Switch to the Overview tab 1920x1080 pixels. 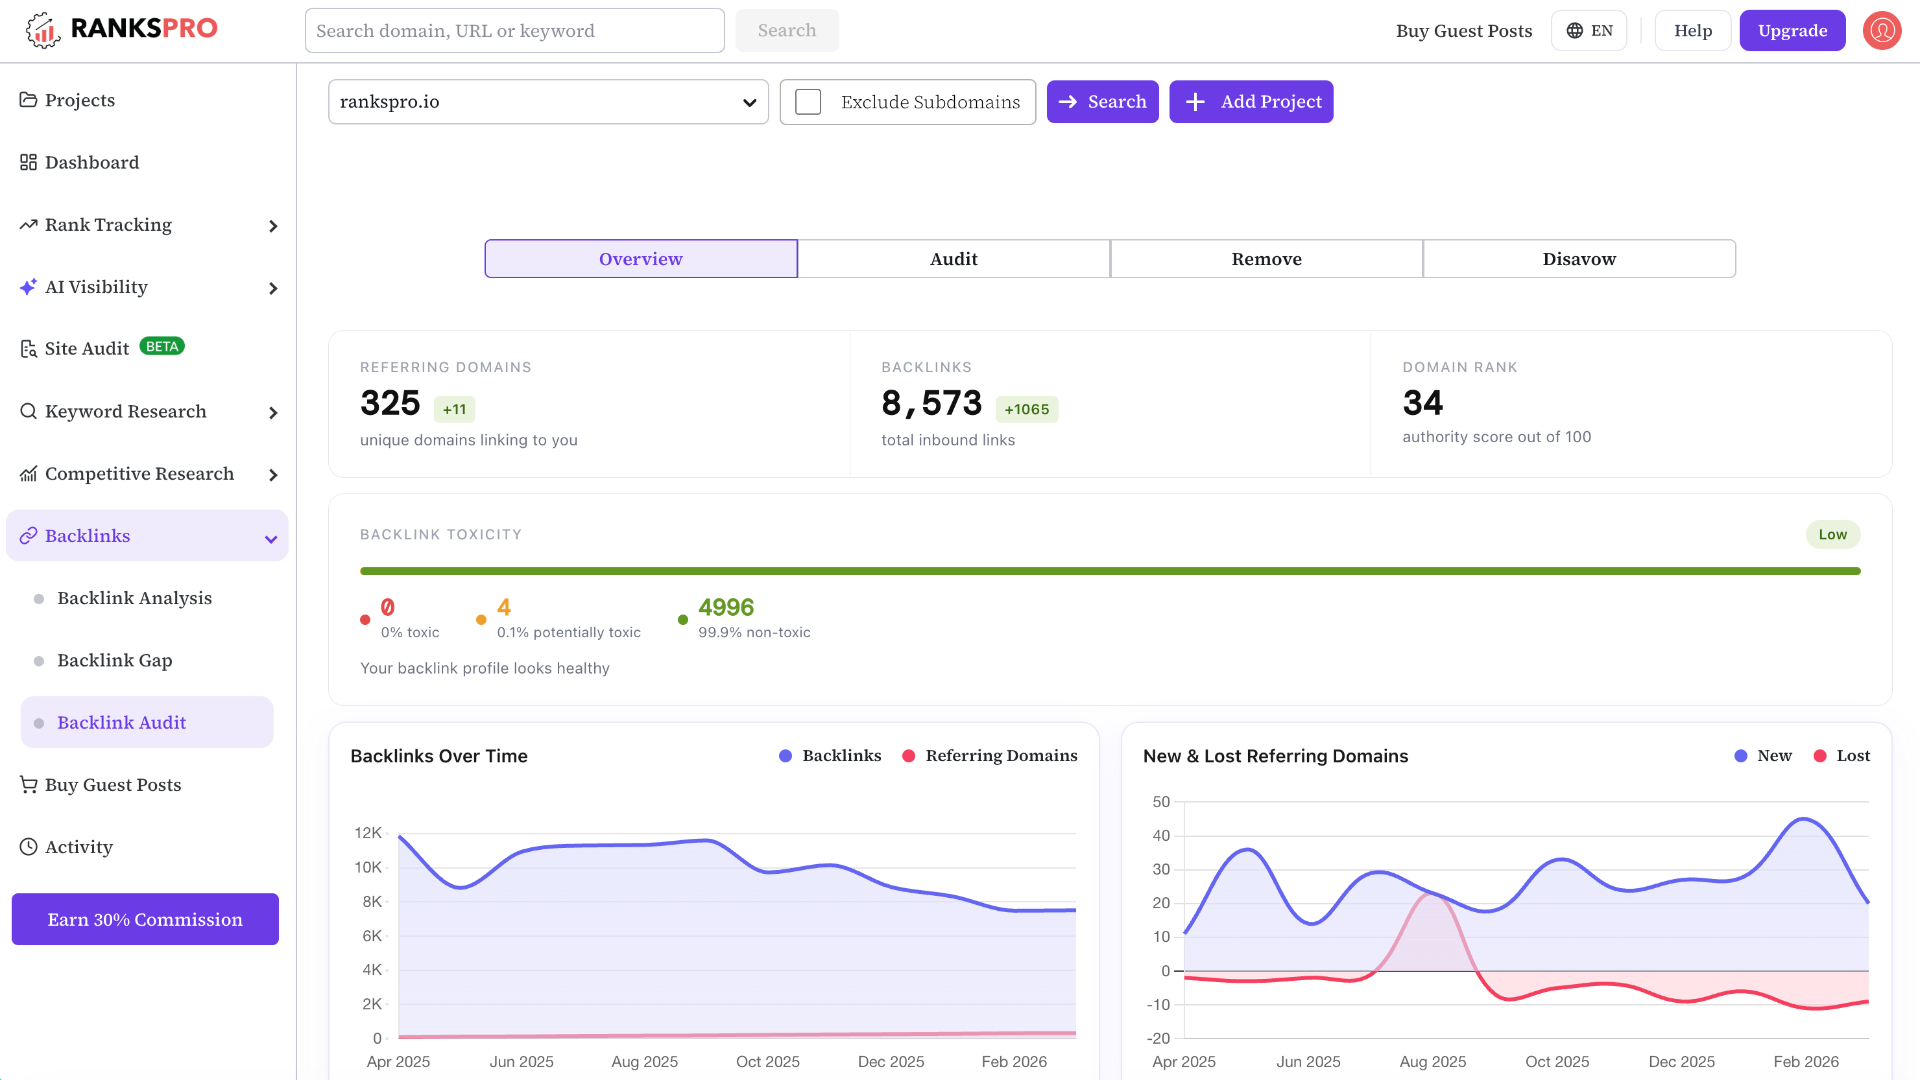(x=641, y=259)
